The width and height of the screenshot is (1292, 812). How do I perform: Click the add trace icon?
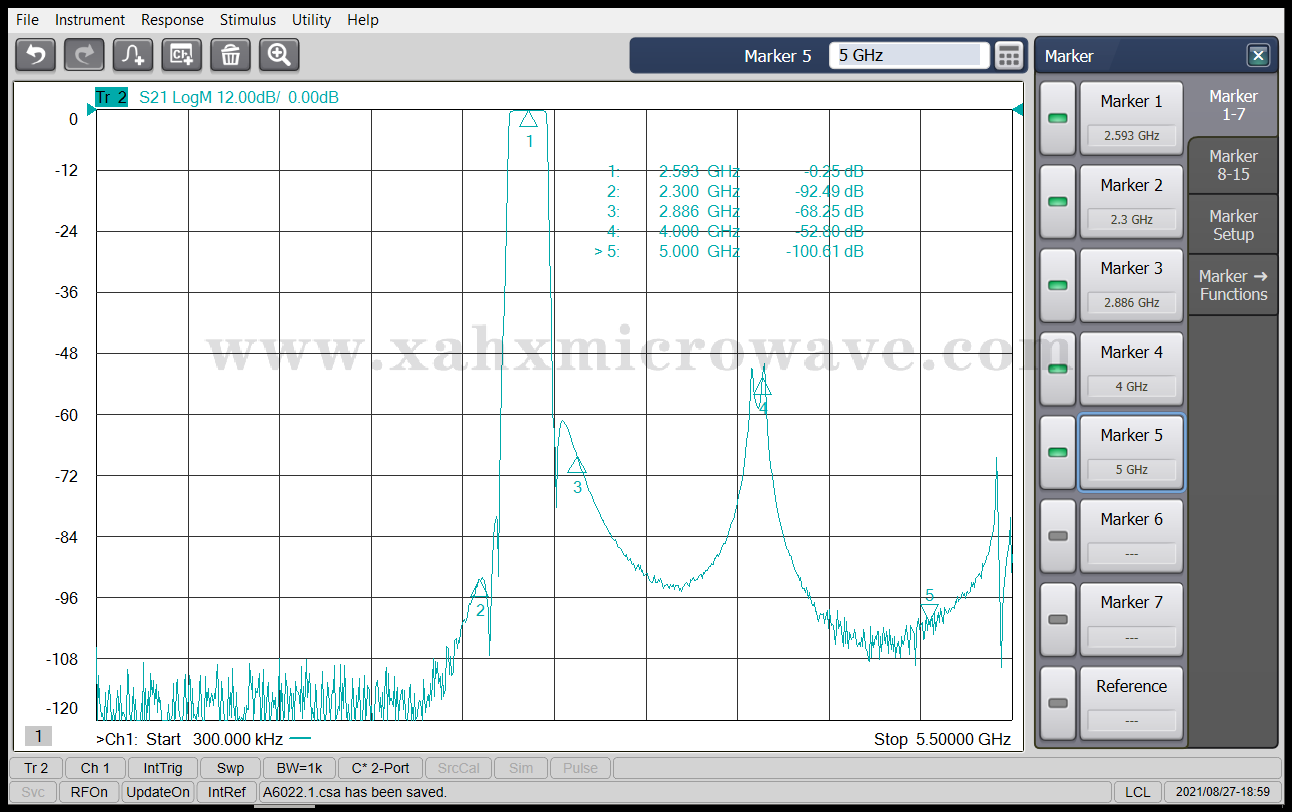[x=133, y=54]
